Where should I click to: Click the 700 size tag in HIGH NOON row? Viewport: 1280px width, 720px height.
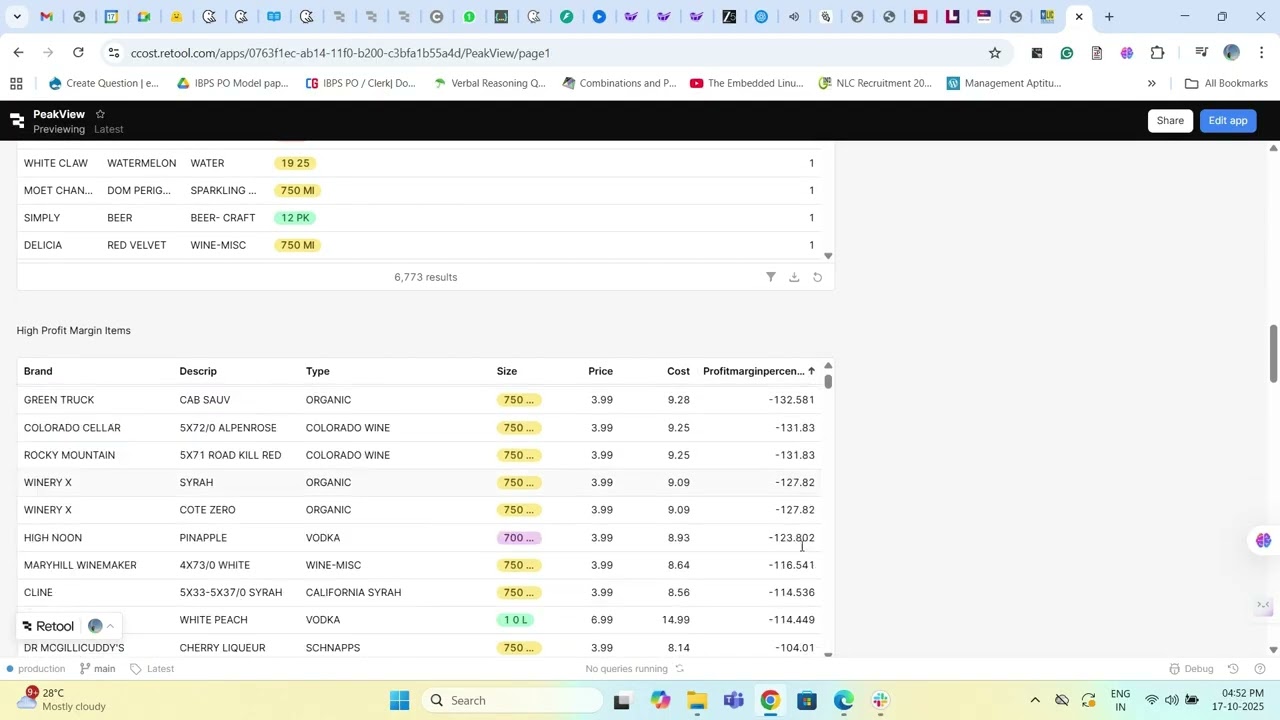click(519, 538)
